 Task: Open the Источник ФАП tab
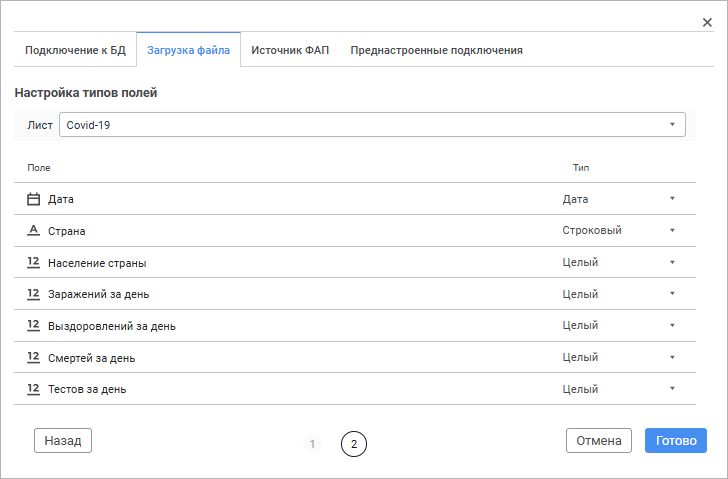[x=290, y=50]
